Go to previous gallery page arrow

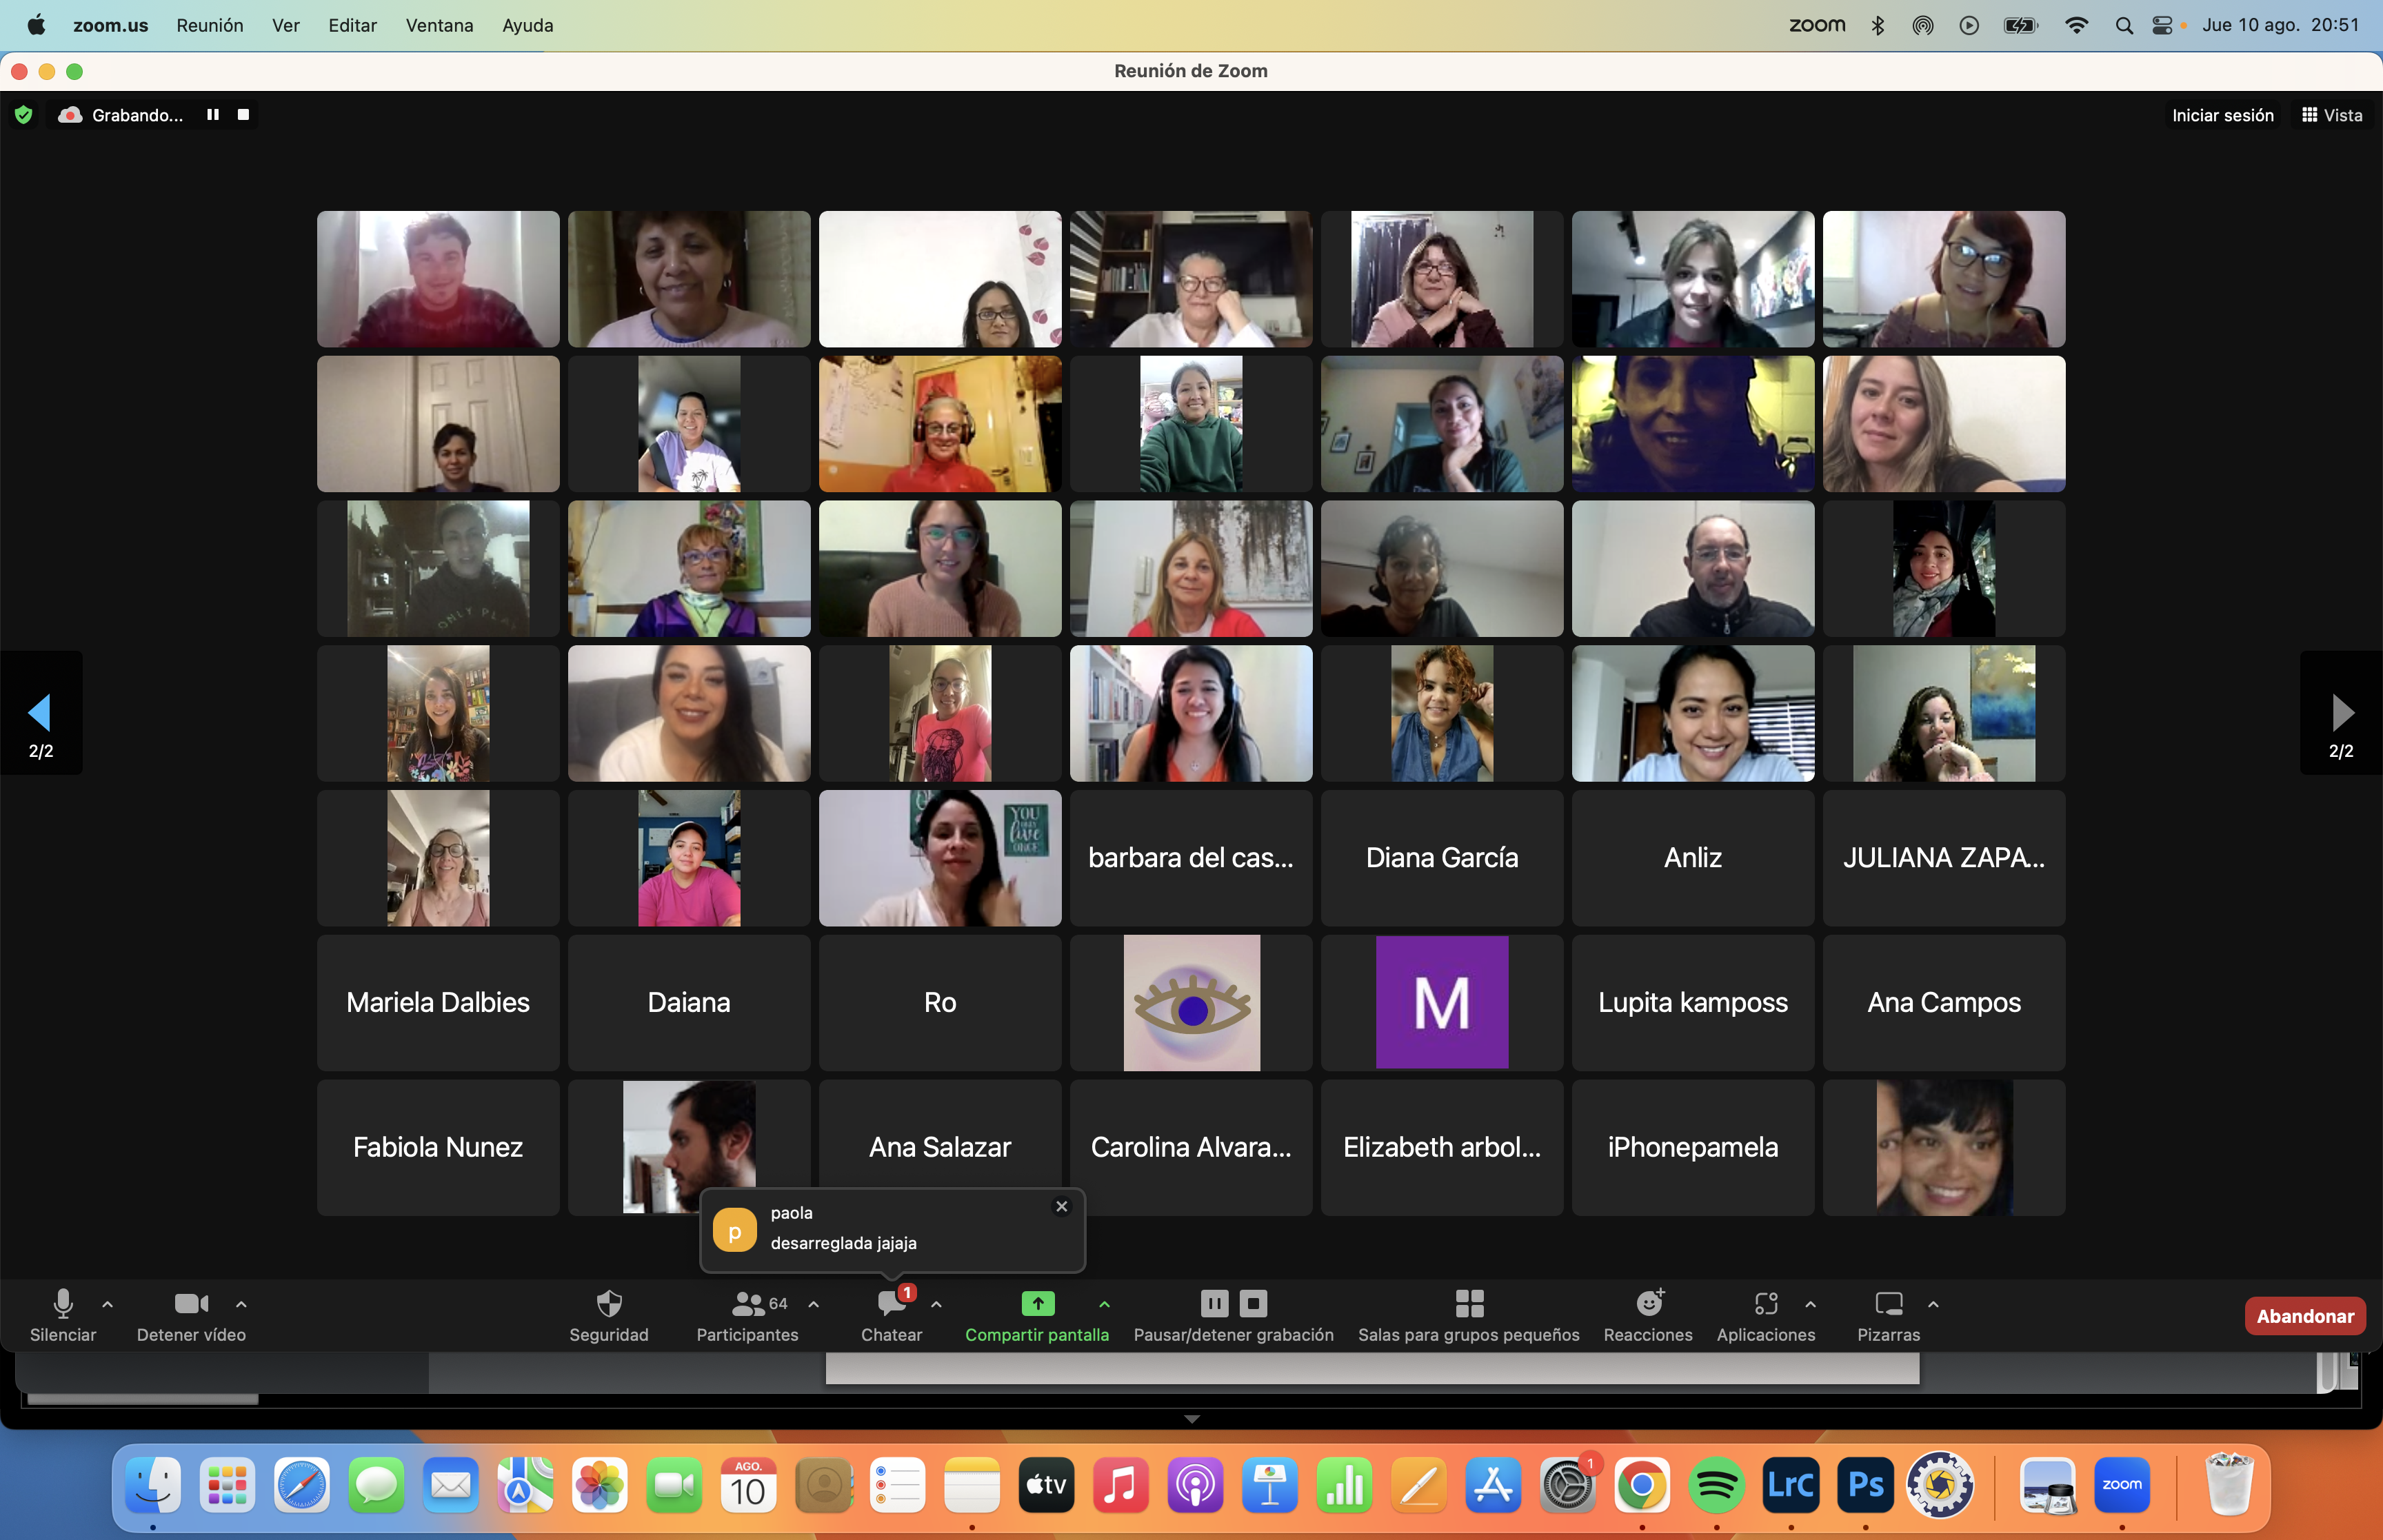click(40, 713)
